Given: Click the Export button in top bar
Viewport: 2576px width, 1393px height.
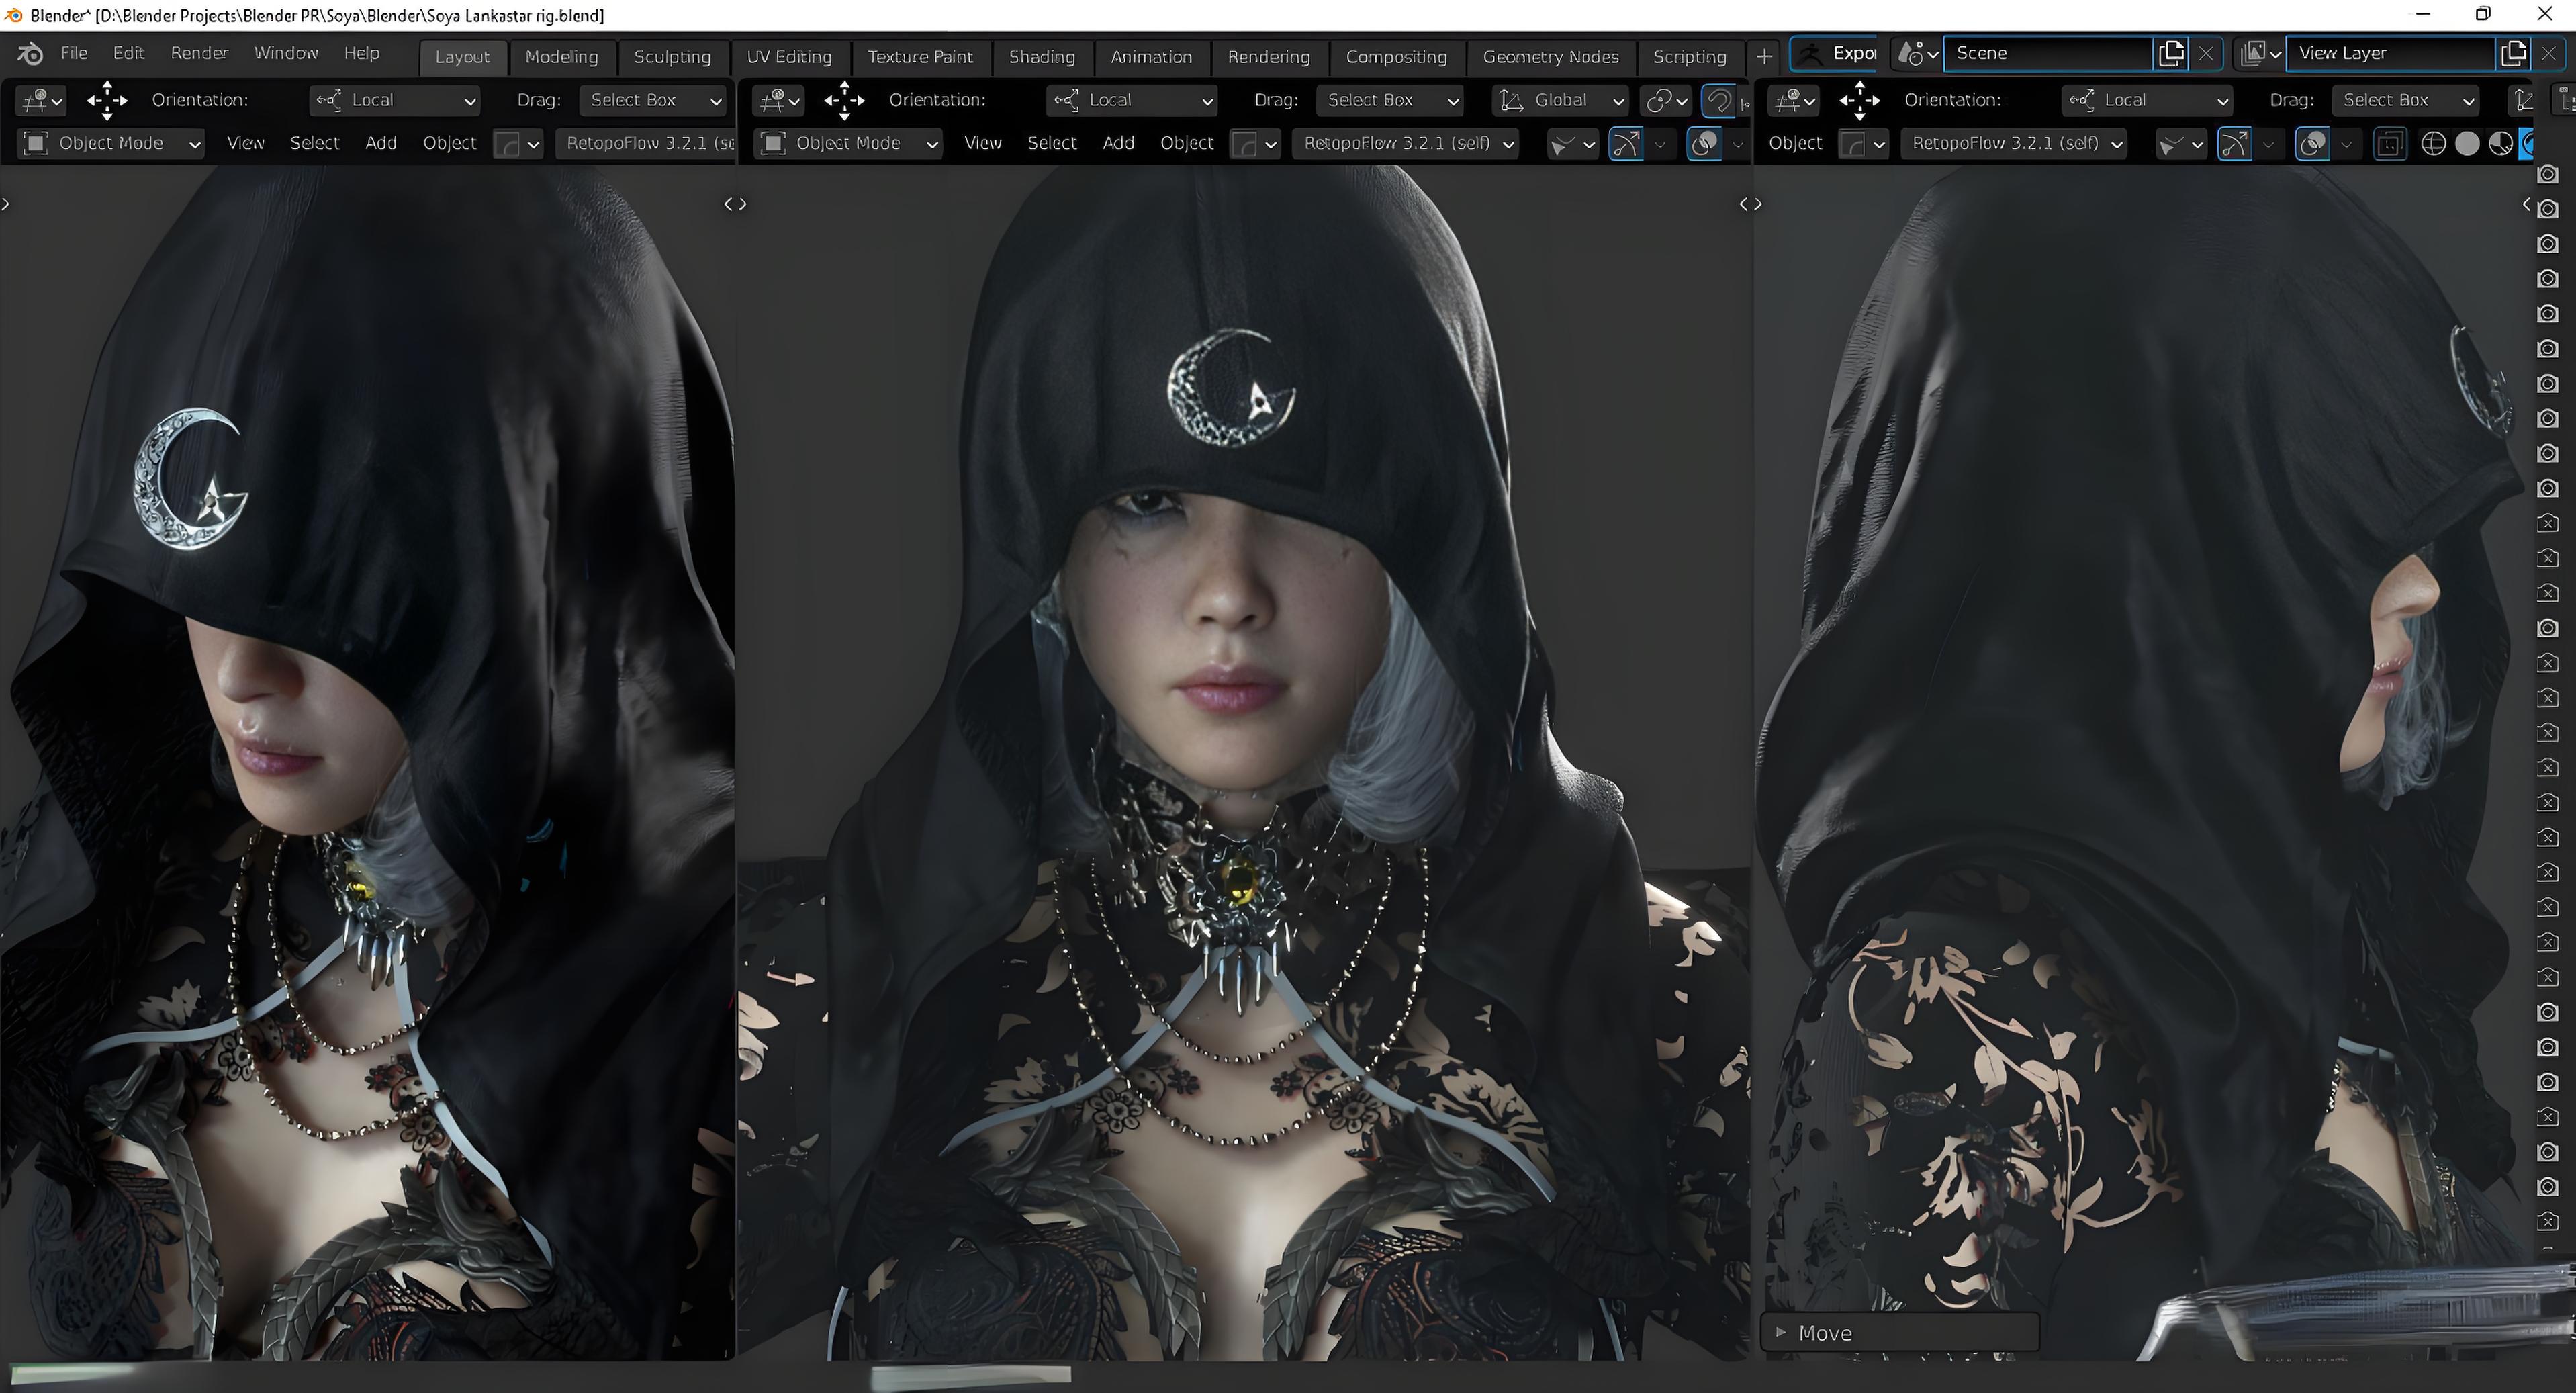Looking at the screenshot, I should click(x=1836, y=54).
